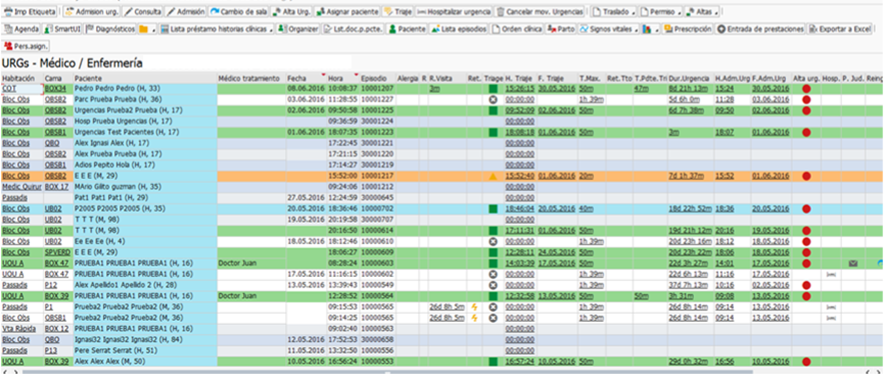Click the Parto button
Screen dimensions: 886x380
tap(561, 29)
